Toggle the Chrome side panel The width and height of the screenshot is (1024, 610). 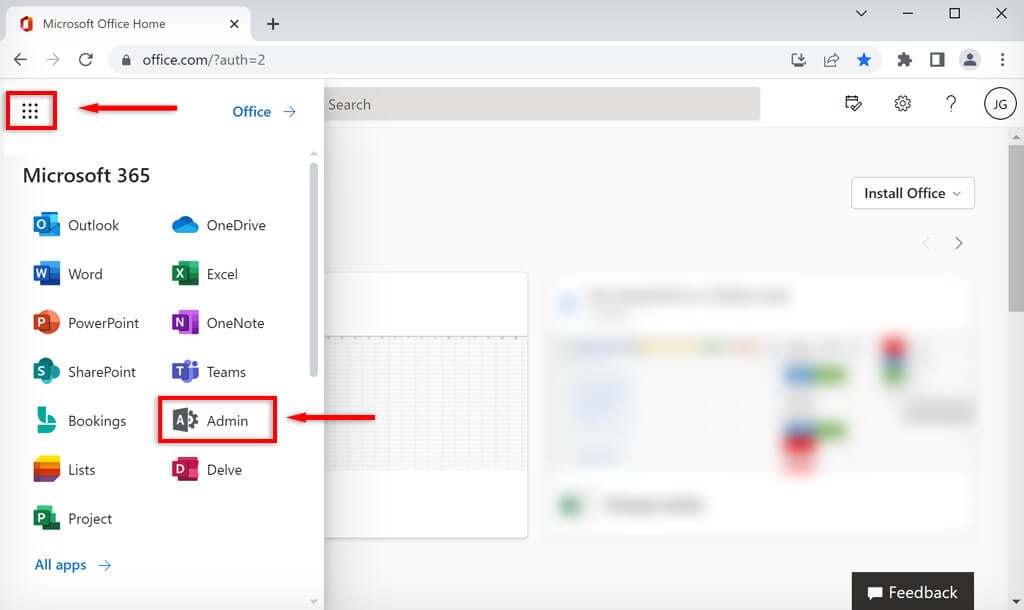pyautogui.click(x=937, y=60)
